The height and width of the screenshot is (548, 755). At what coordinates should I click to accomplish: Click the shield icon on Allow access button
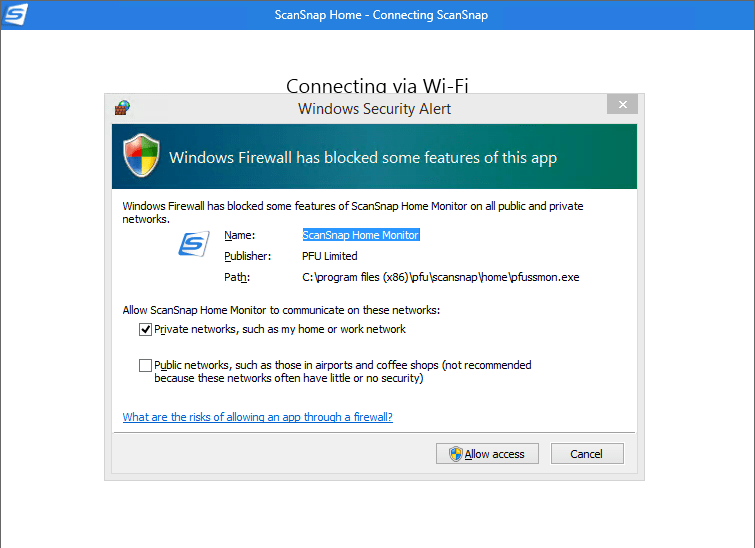point(455,454)
